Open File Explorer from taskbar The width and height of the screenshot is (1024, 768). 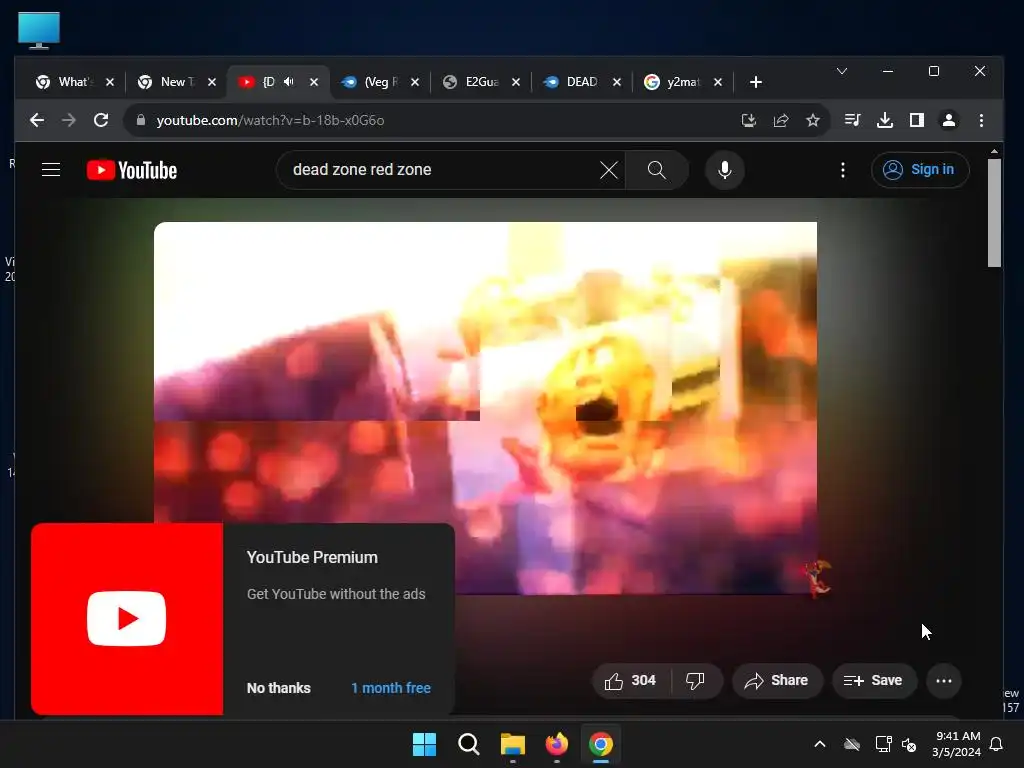point(513,744)
